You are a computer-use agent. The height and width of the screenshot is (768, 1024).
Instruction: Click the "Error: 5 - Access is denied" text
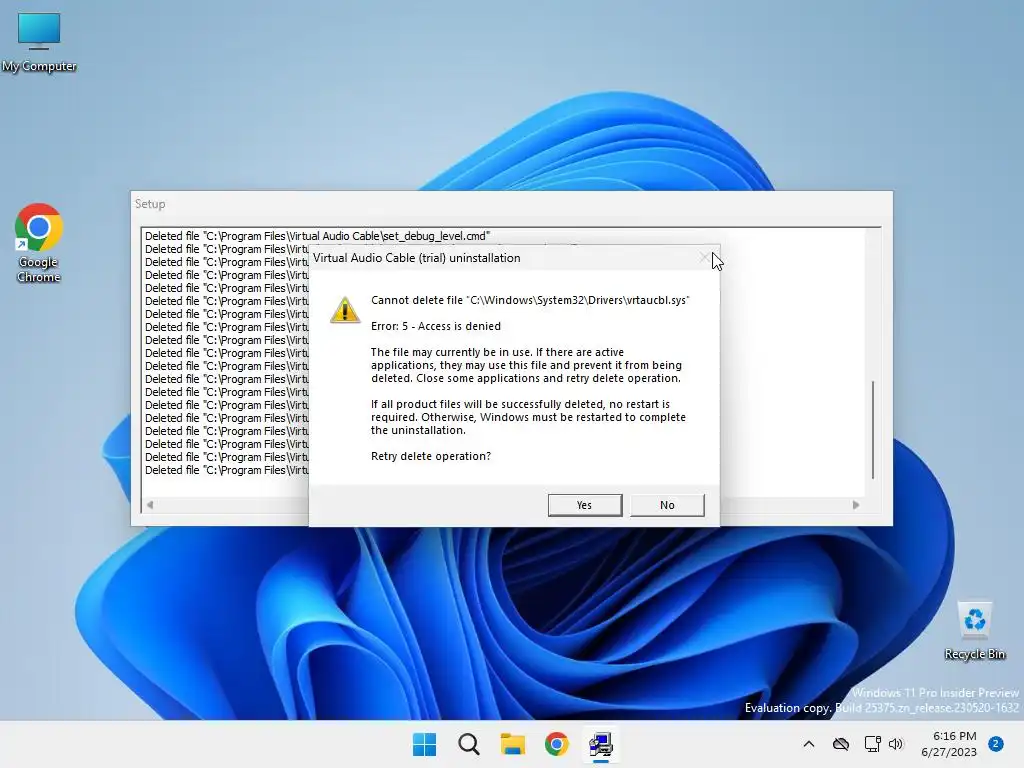(x=436, y=326)
